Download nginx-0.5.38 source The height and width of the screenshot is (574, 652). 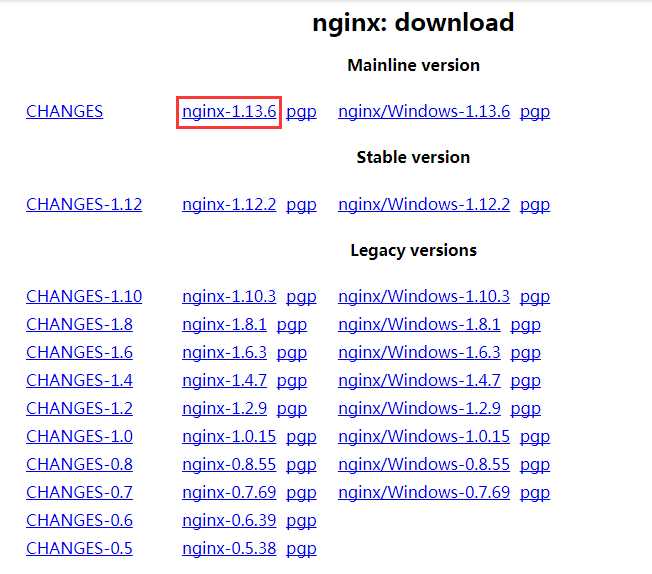pyautogui.click(x=229, y=548)
